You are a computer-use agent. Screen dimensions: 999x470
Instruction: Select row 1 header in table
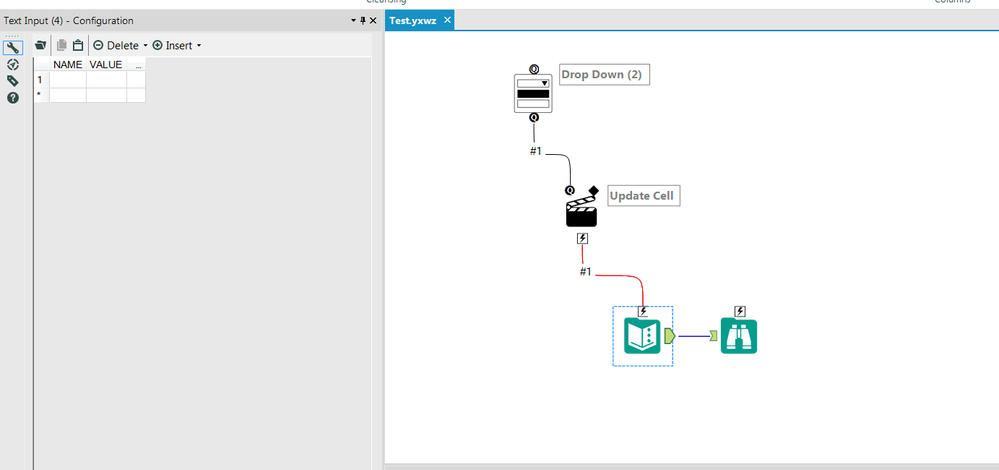coord(41,80)
